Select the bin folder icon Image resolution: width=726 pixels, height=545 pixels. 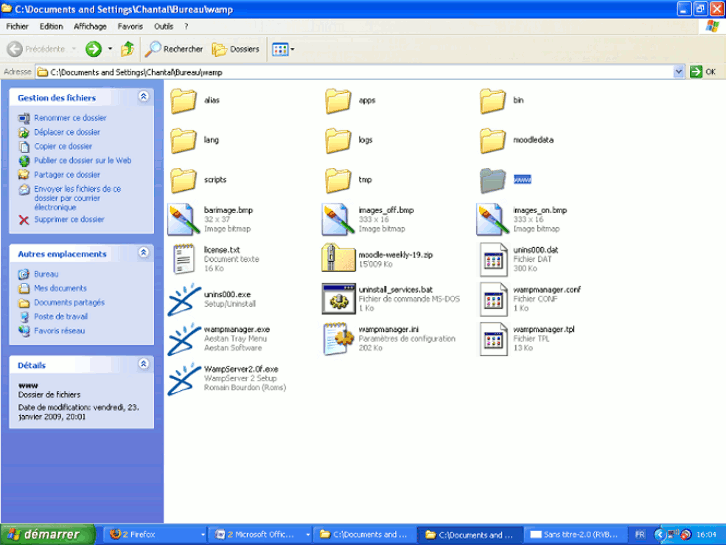(x=493, y=100)
